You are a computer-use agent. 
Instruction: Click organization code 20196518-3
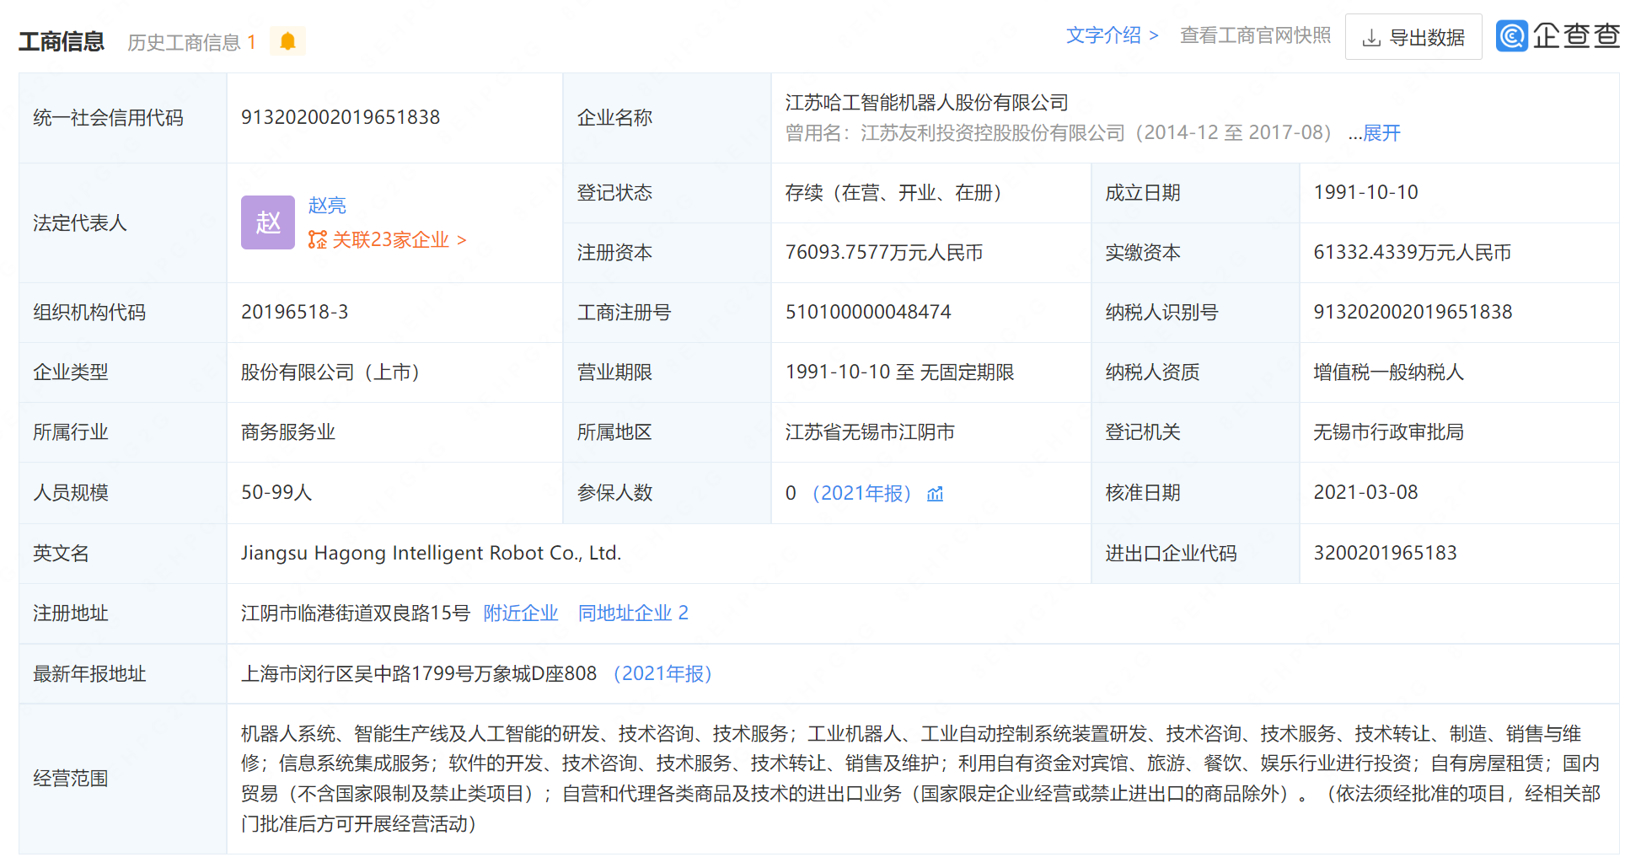[295, 312]
